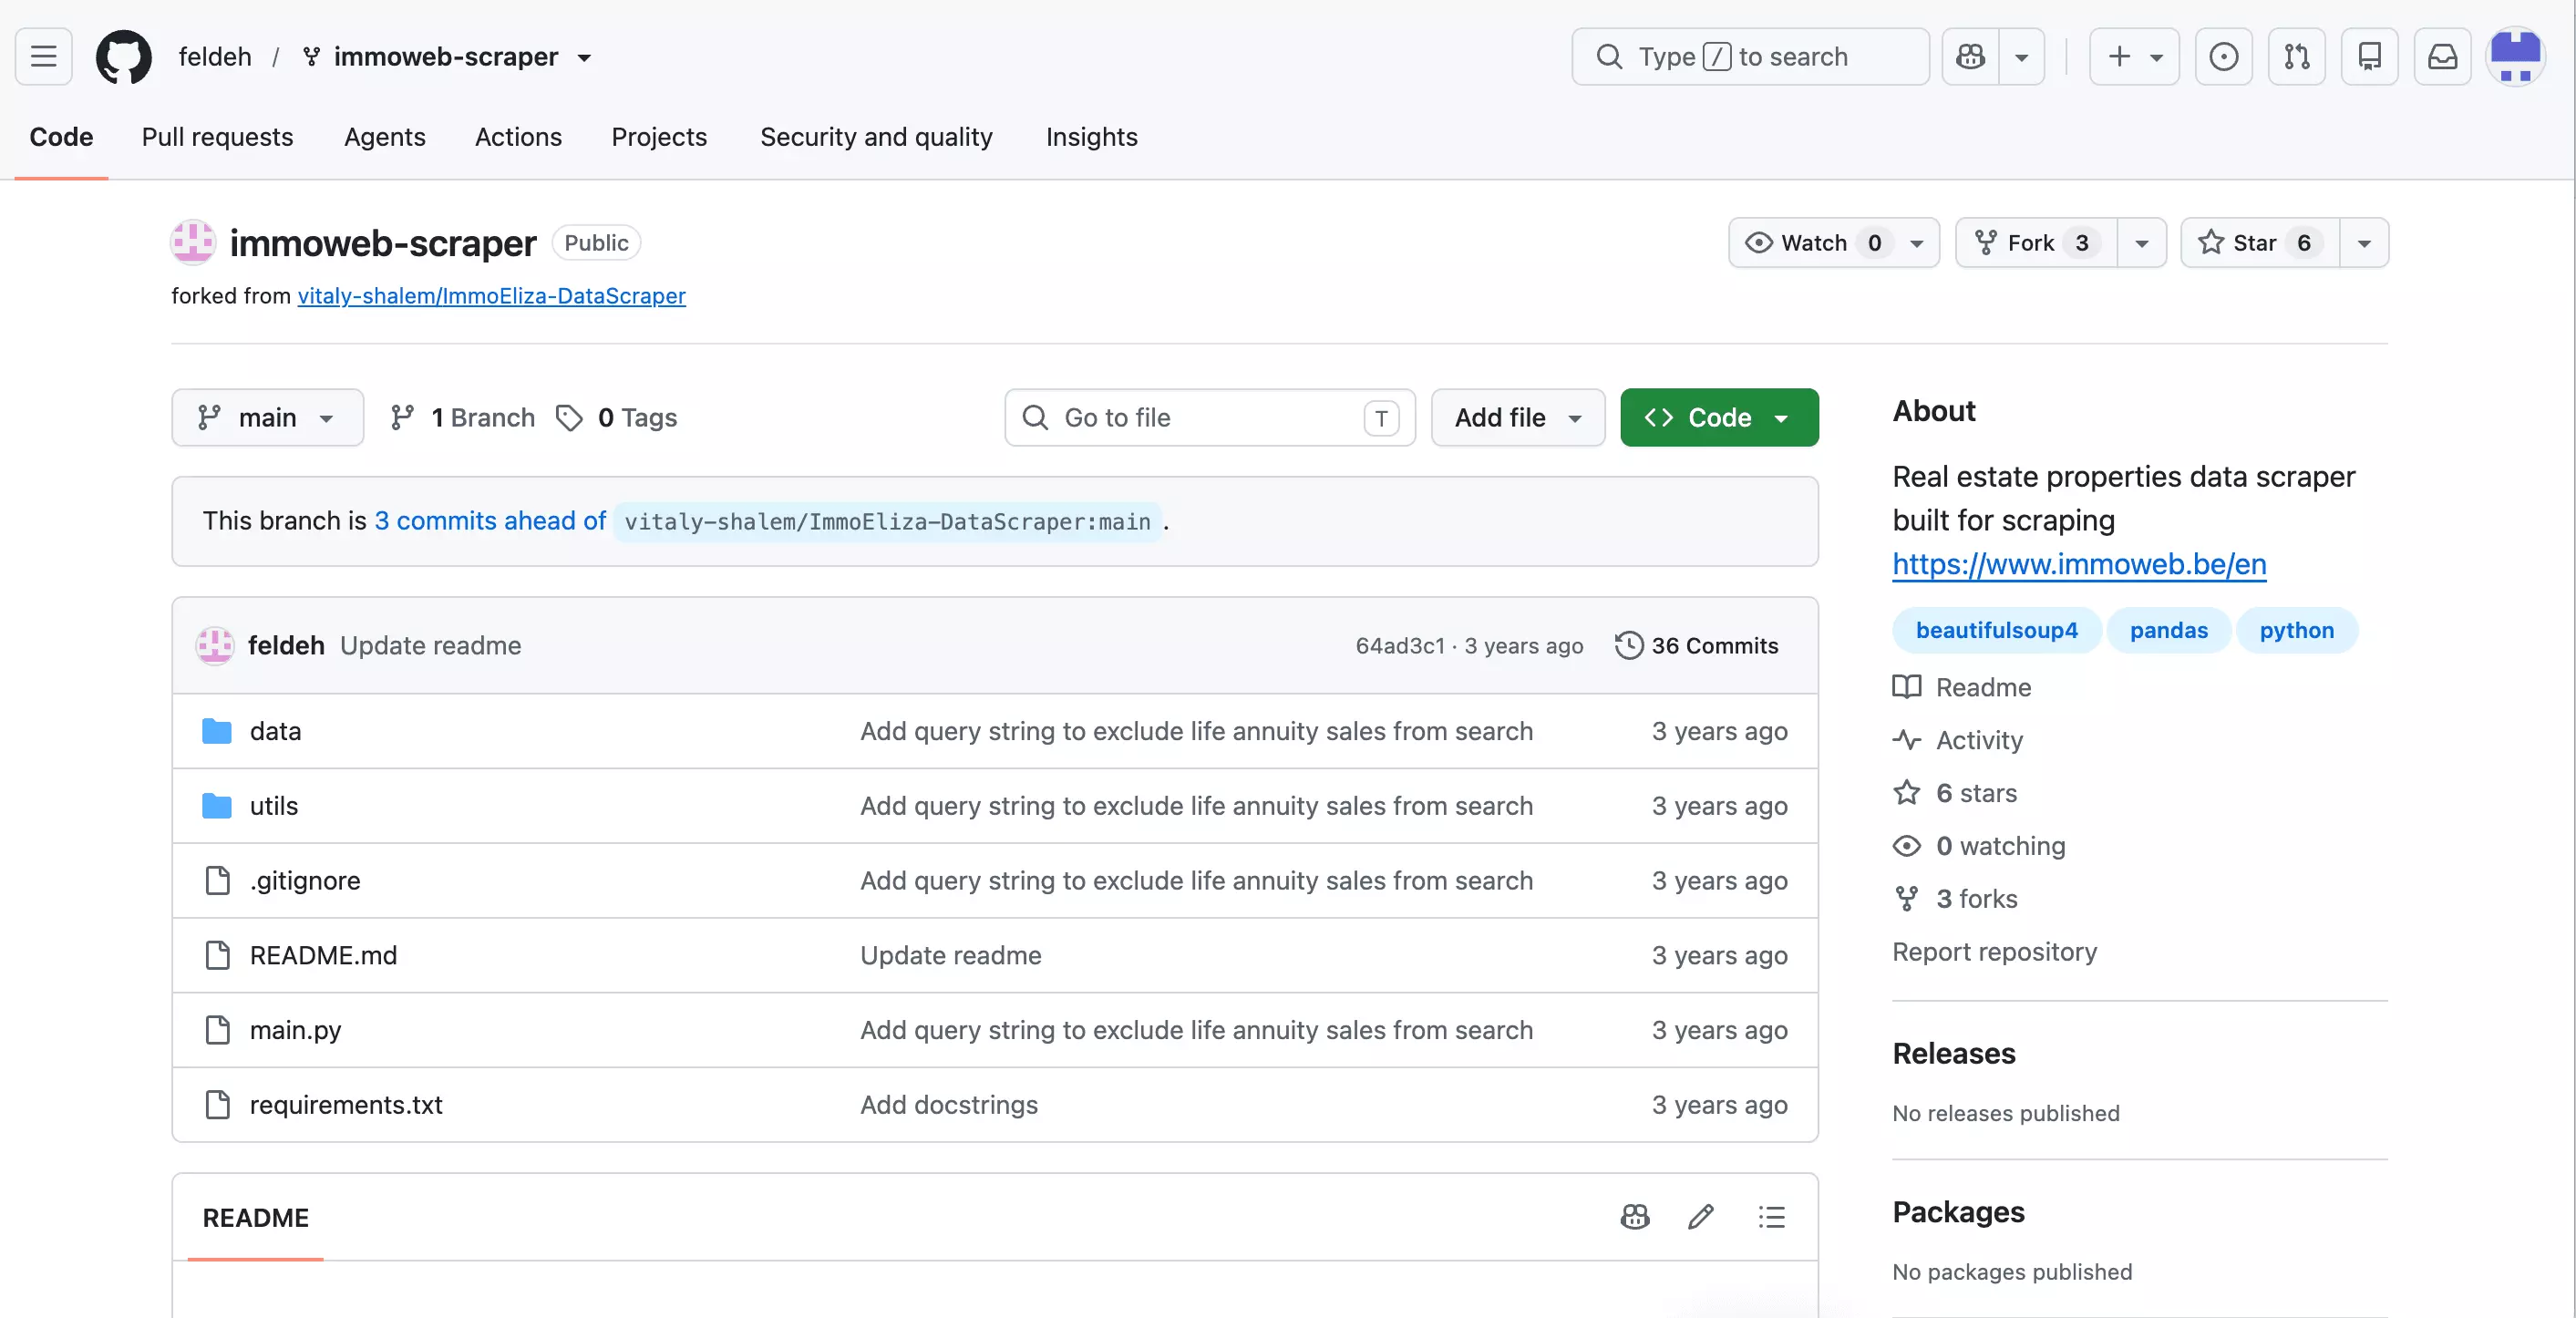
Task: Open pull requests icon in header
Action: [x=2296, y=57]
